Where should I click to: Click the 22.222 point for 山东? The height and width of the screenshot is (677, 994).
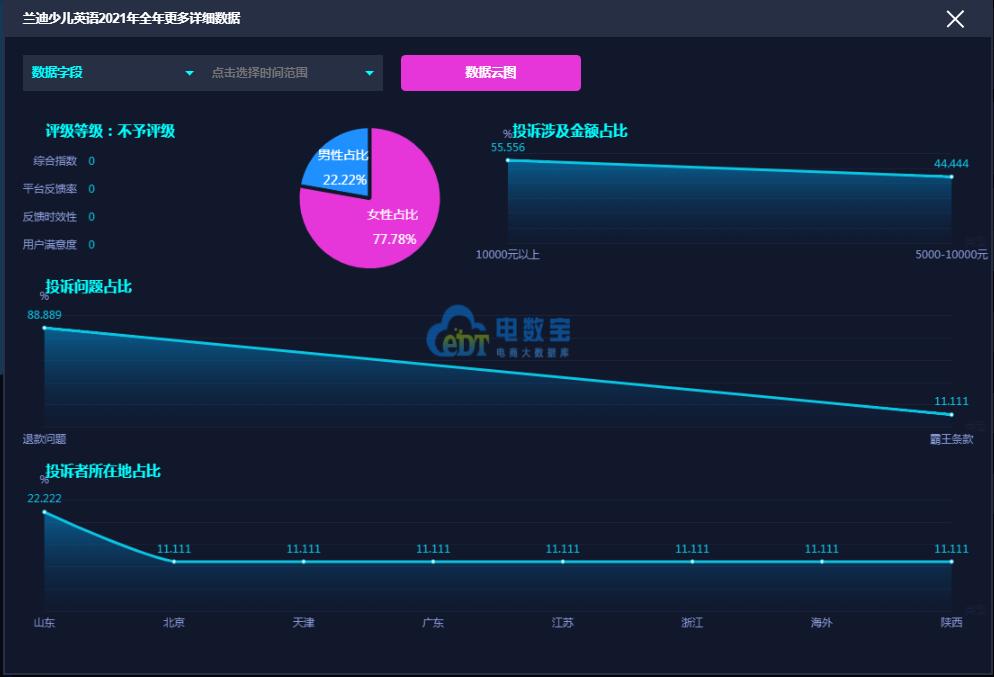pos(44,512)
